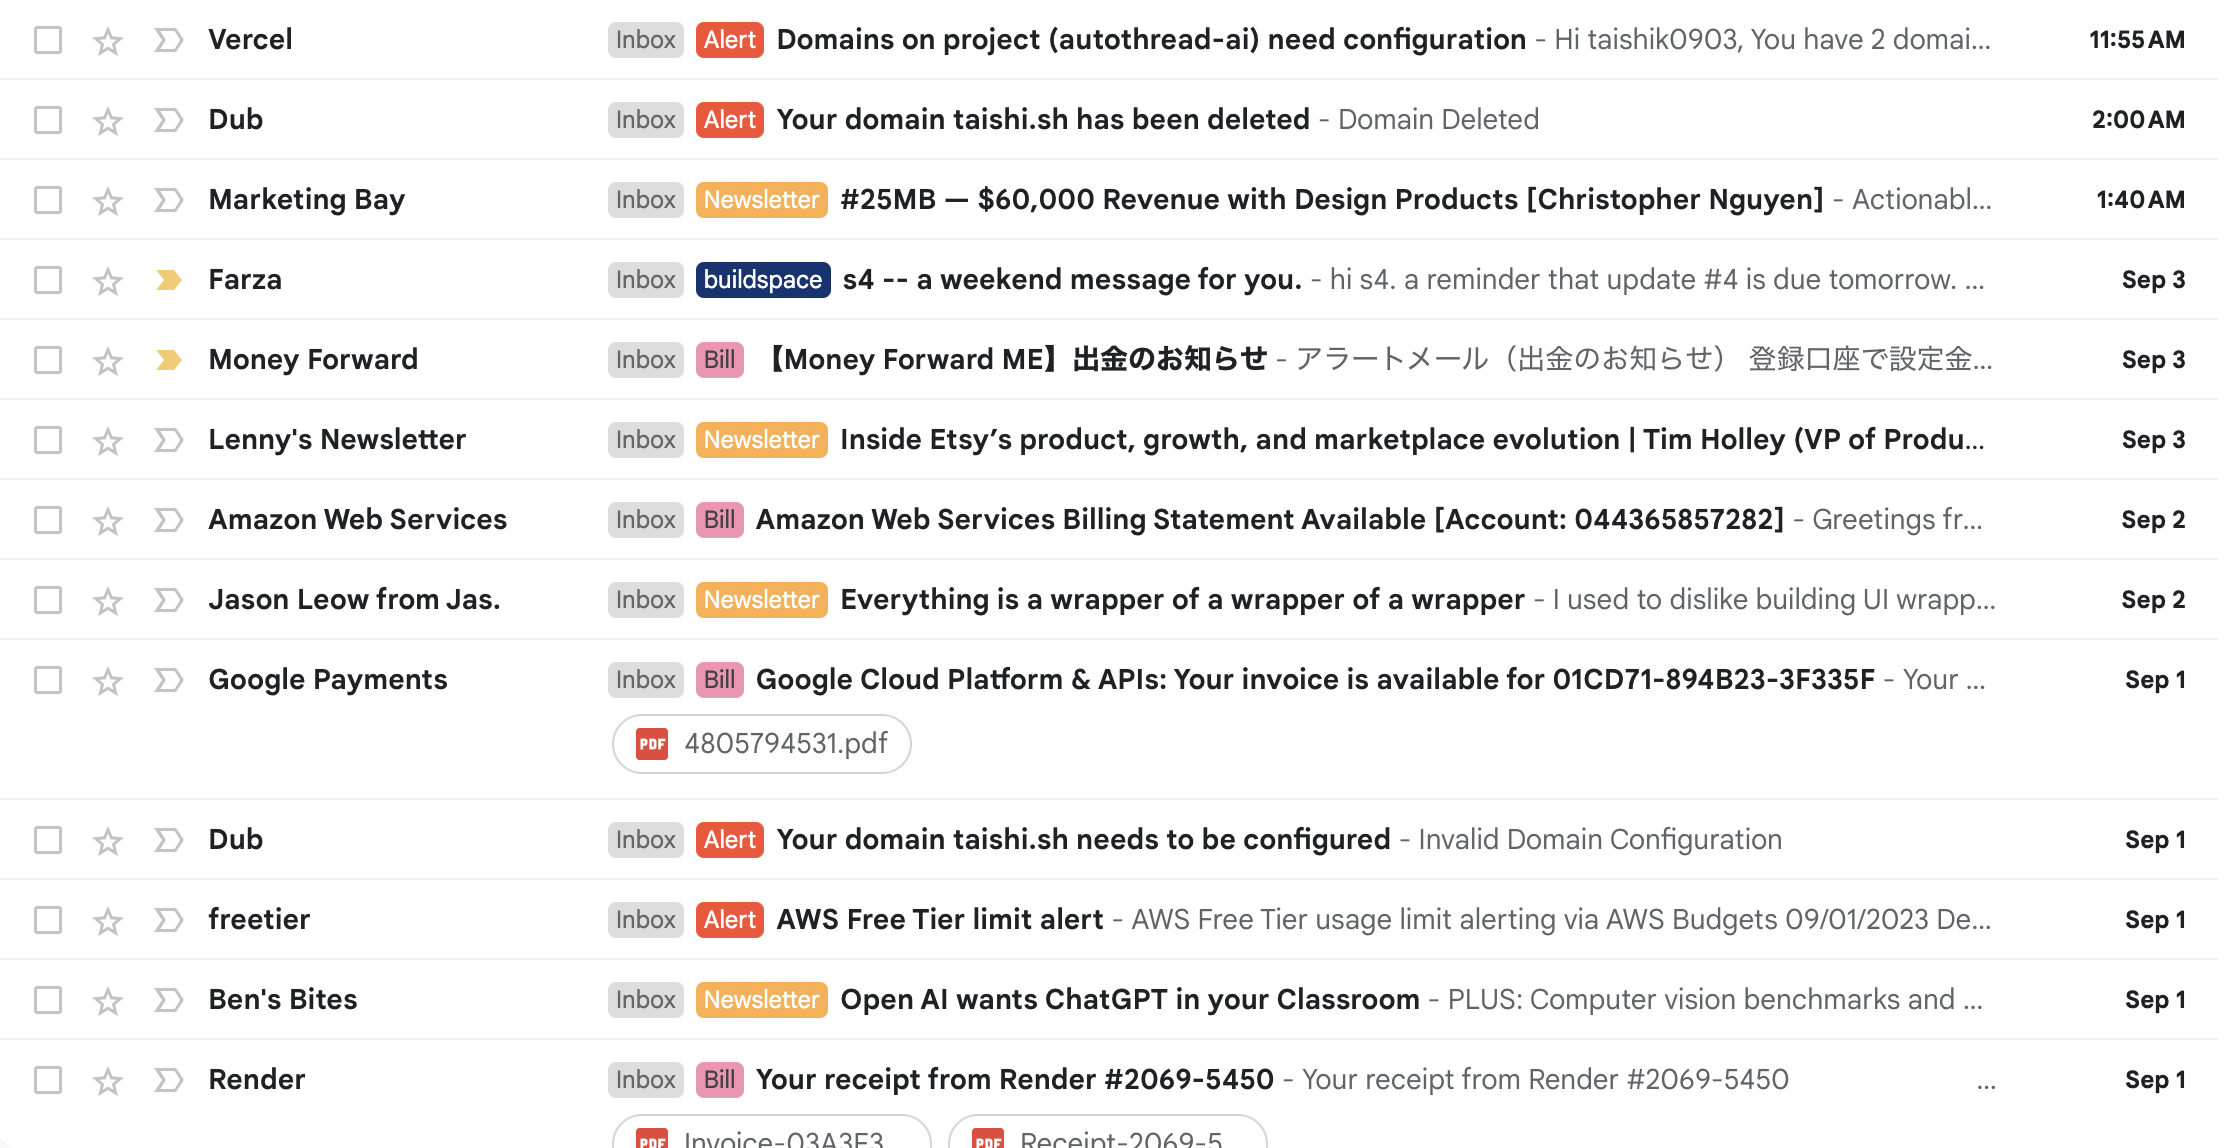
Task: Click Alert label on freetier email
Action: [730, 920]
